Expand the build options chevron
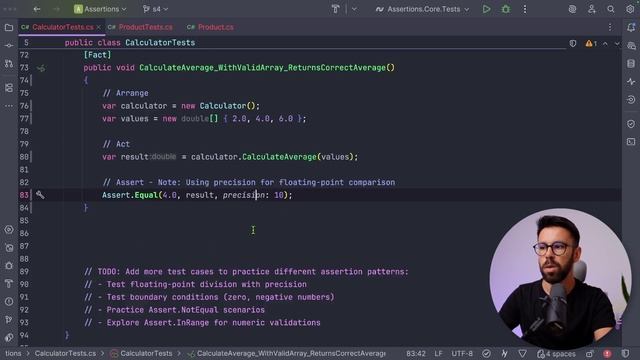Image resolution: width=640 pixels, height=360 pixels. (354, 9)
